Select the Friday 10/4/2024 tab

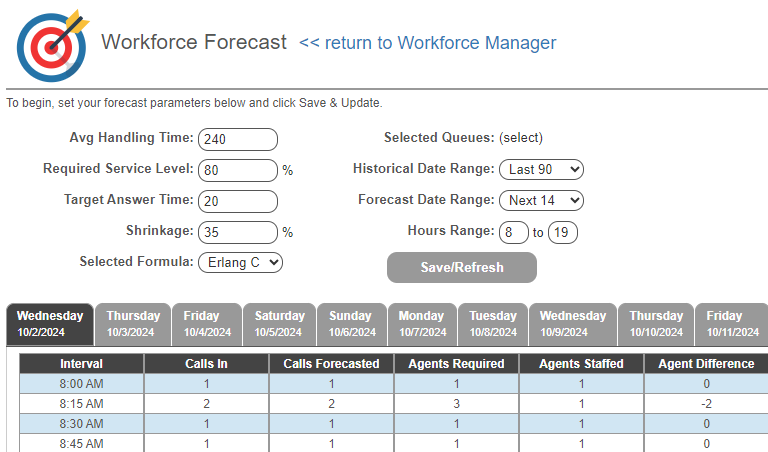(207, 324)
